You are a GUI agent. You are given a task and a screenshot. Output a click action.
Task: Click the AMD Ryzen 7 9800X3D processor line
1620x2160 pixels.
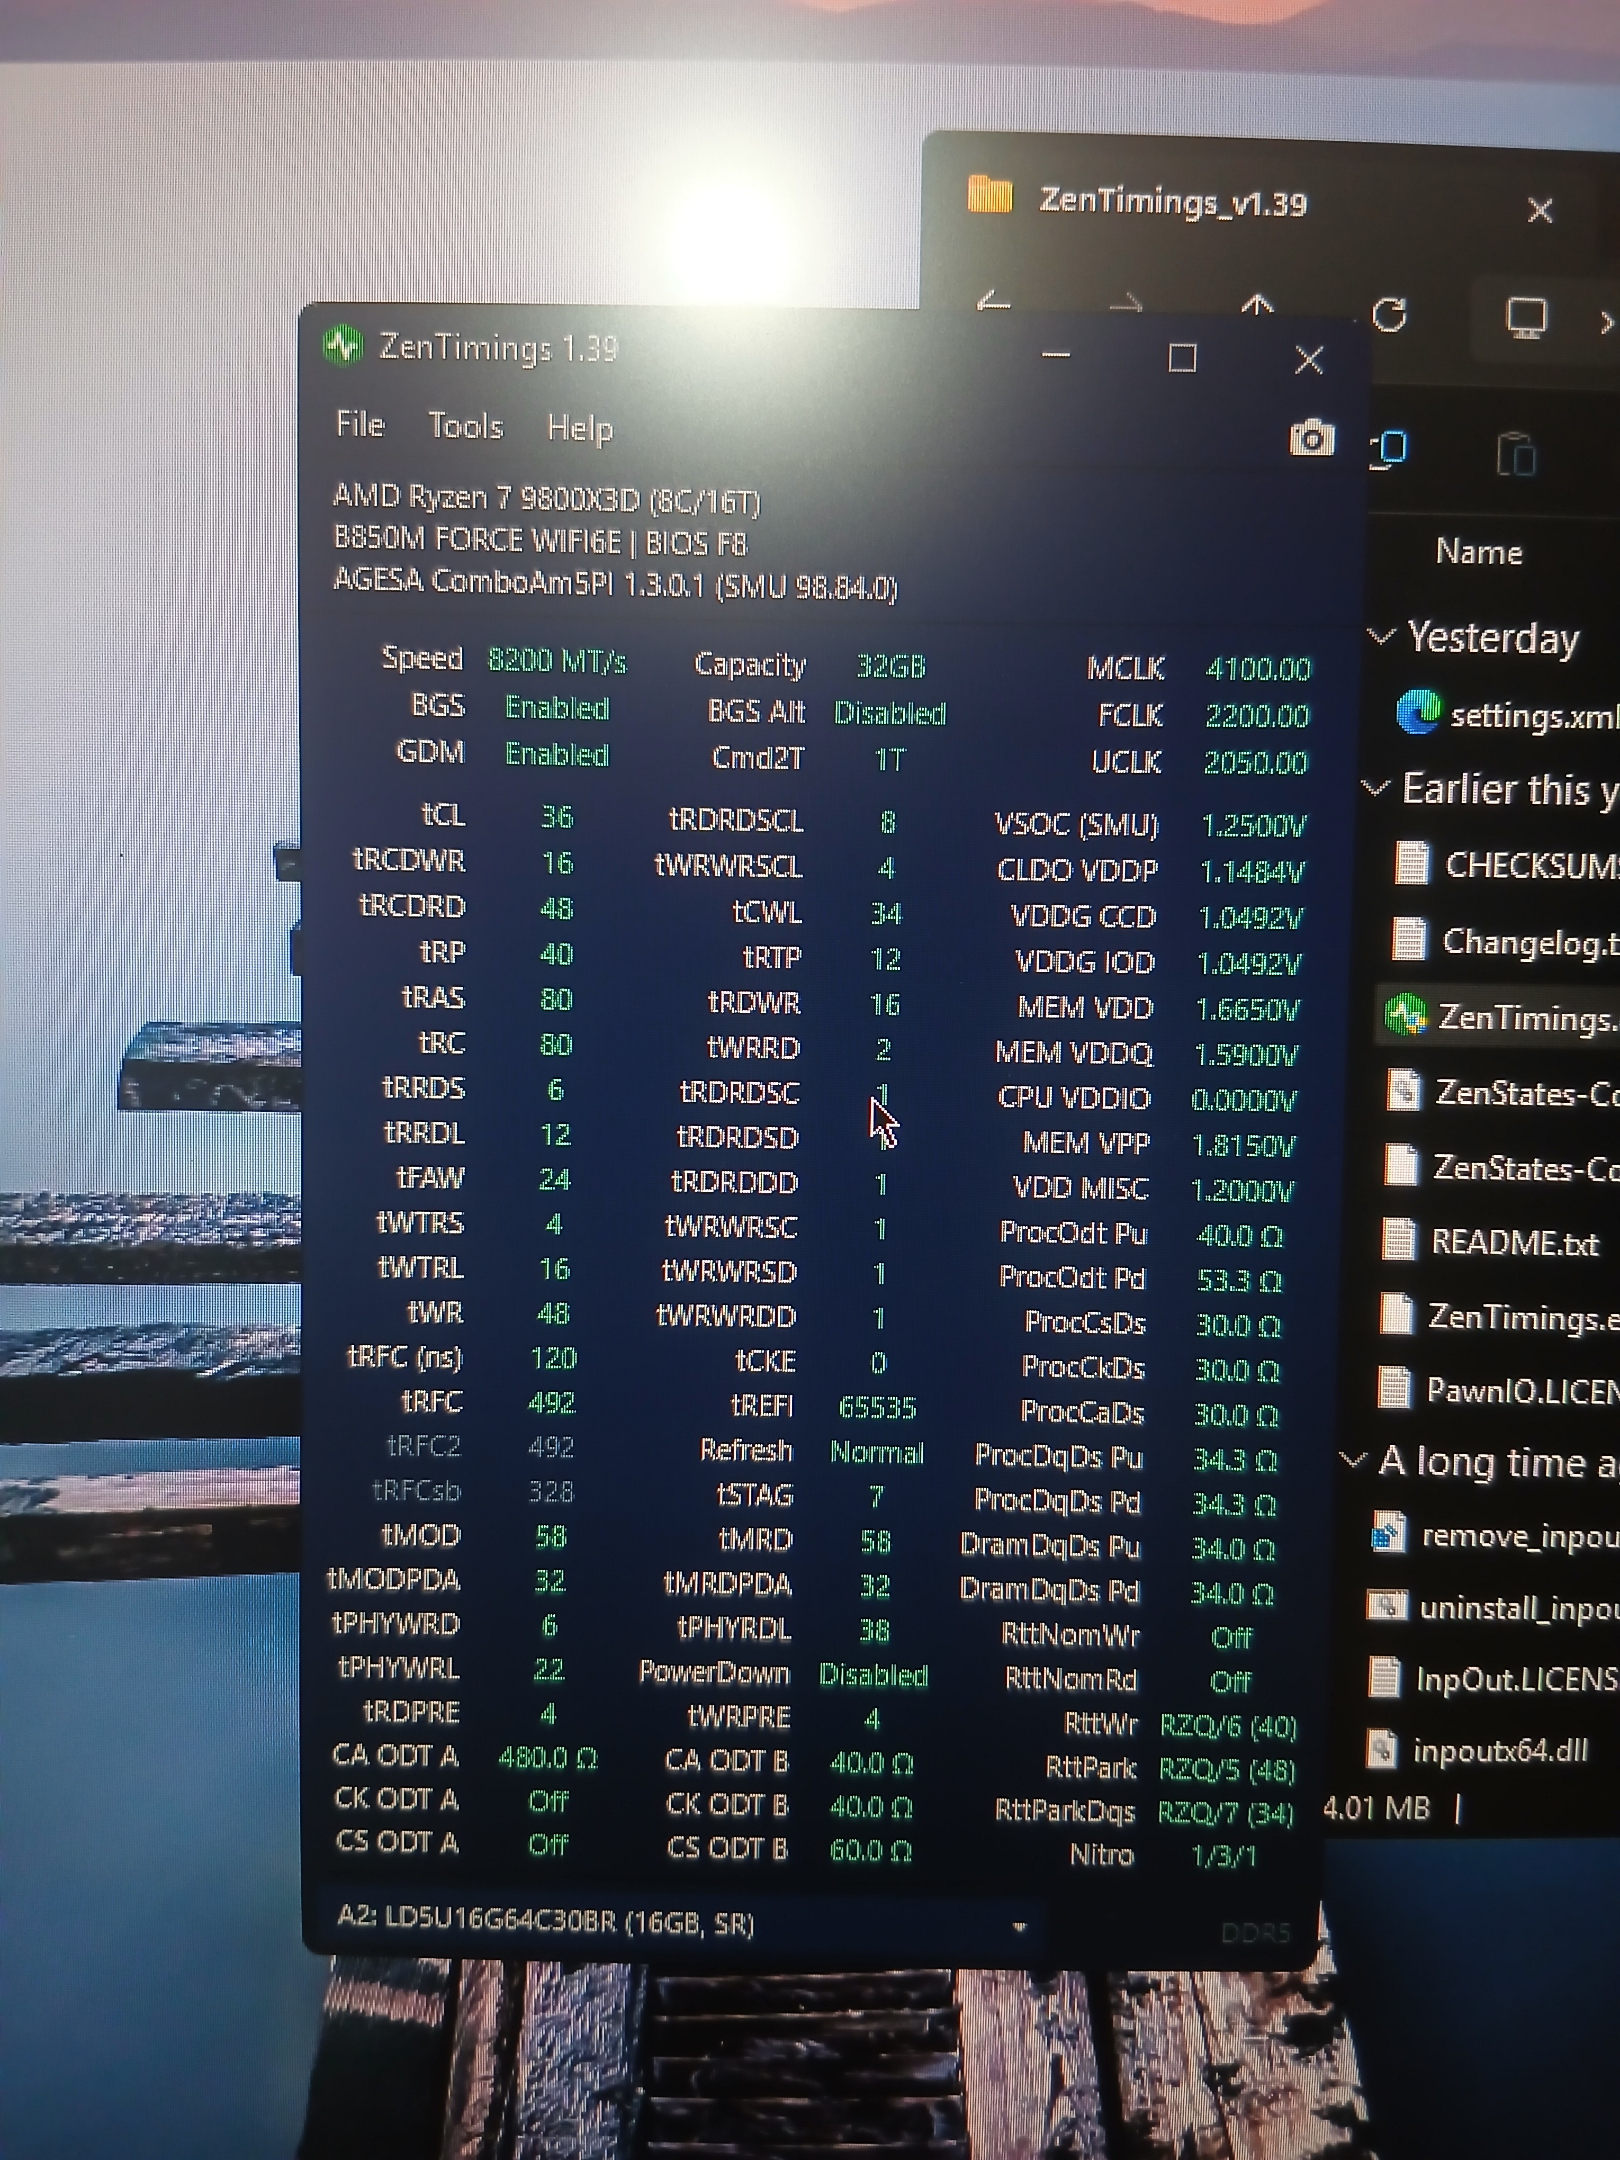coord(546,498)
